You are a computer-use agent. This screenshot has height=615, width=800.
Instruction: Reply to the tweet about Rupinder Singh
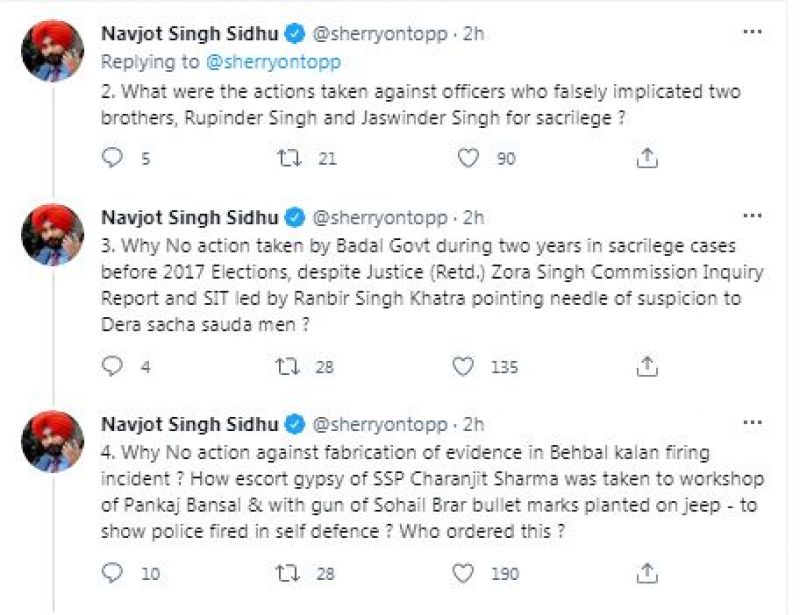(113, 158)
